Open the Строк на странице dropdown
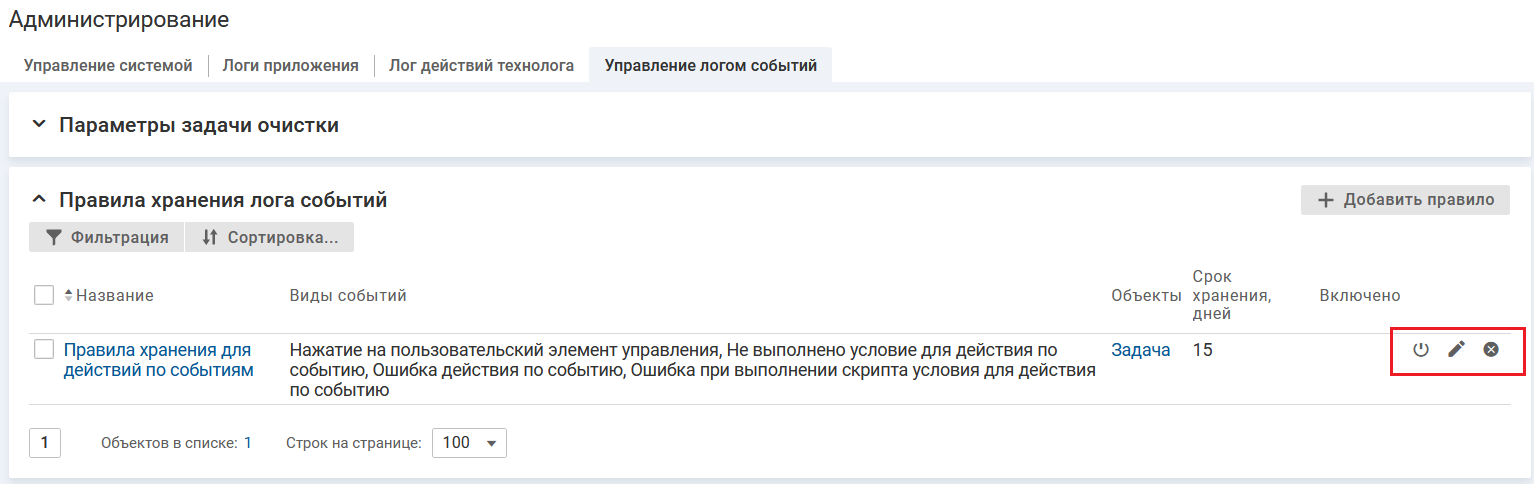Image resolution: width=1534 pixels, height=484 pixels. pyautogui.click(x=469, y=442)
